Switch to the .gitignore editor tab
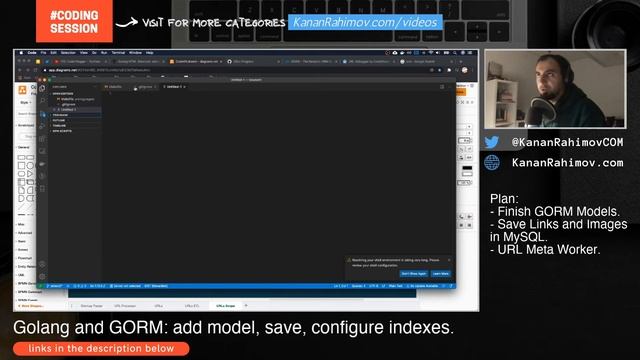 pos(145,87)
